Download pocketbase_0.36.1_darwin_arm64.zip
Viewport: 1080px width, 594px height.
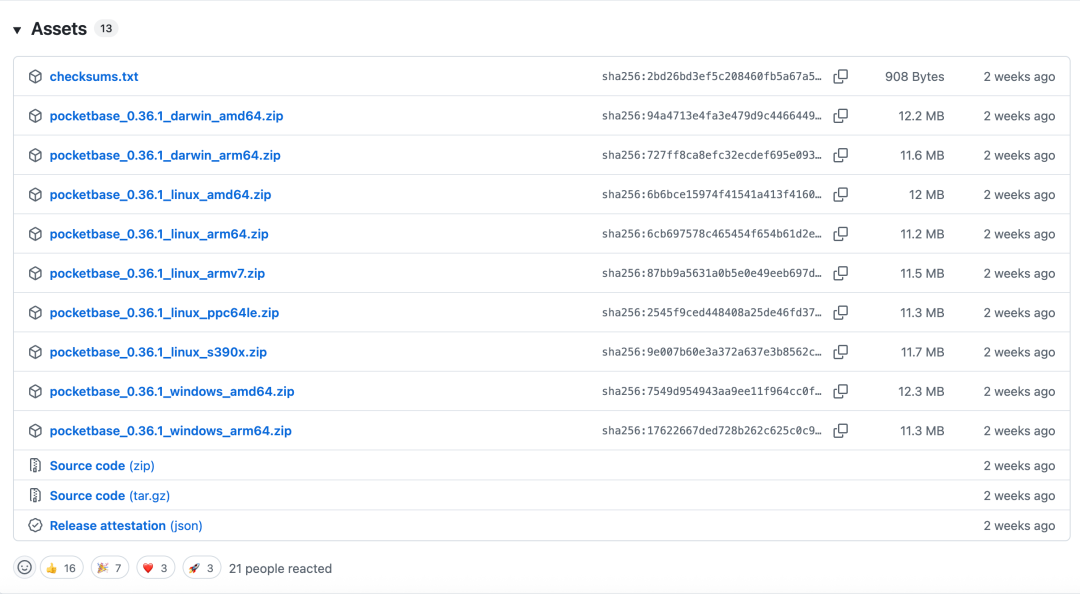tap(166, 155)
